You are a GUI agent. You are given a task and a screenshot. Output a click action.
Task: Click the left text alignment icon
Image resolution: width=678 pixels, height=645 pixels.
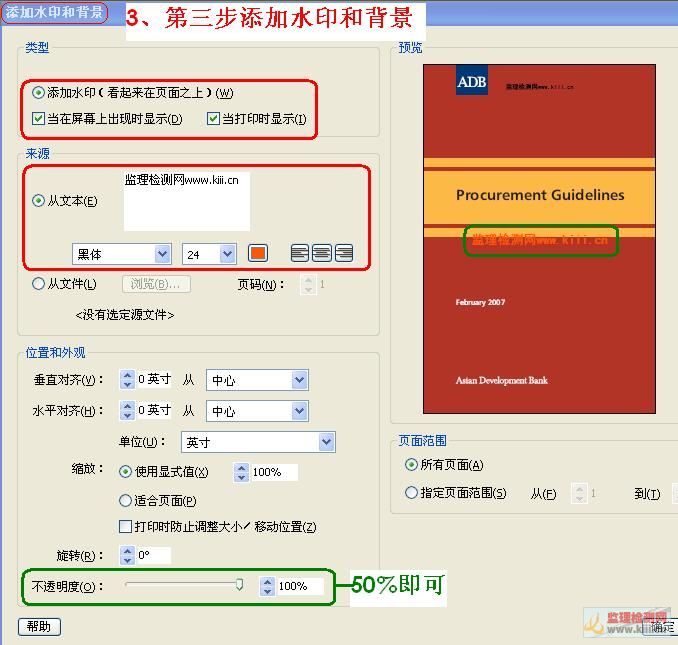coord(300,254)
